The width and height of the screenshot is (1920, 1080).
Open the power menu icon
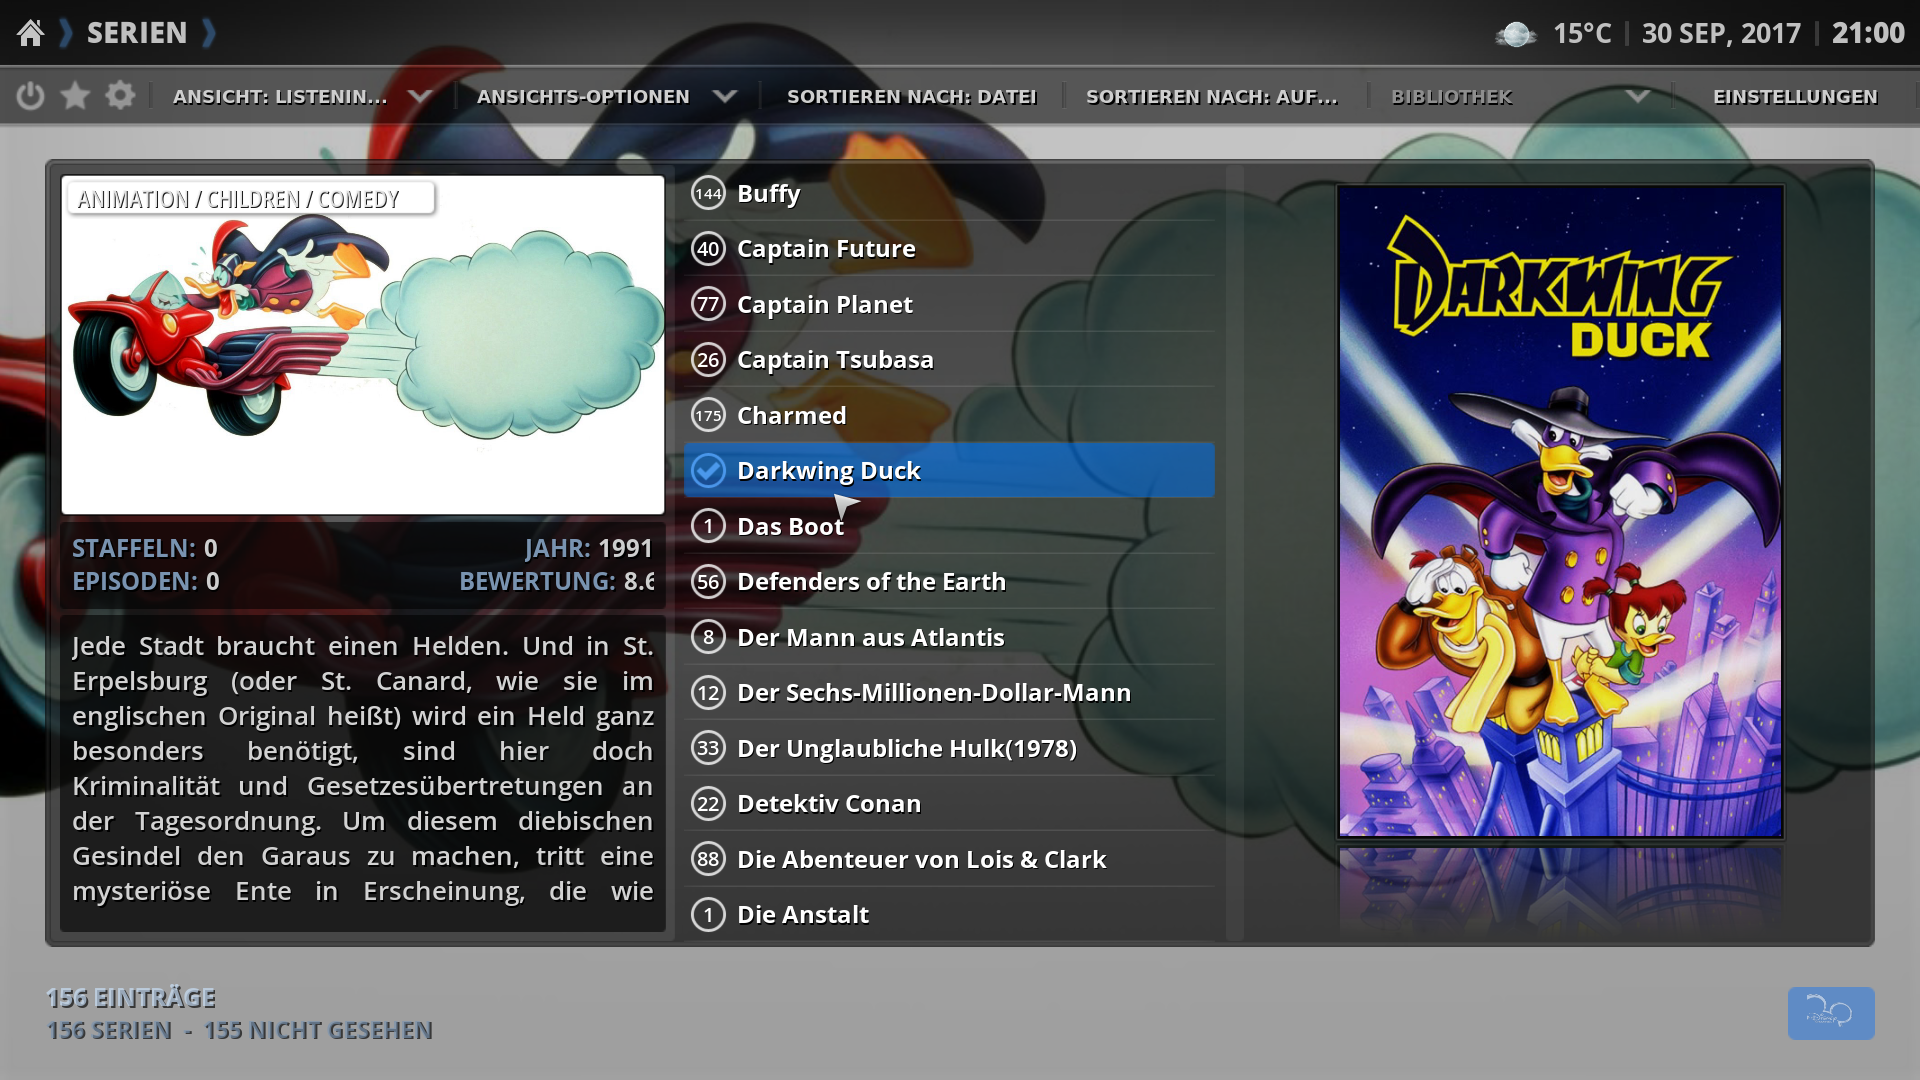[31, 96]
